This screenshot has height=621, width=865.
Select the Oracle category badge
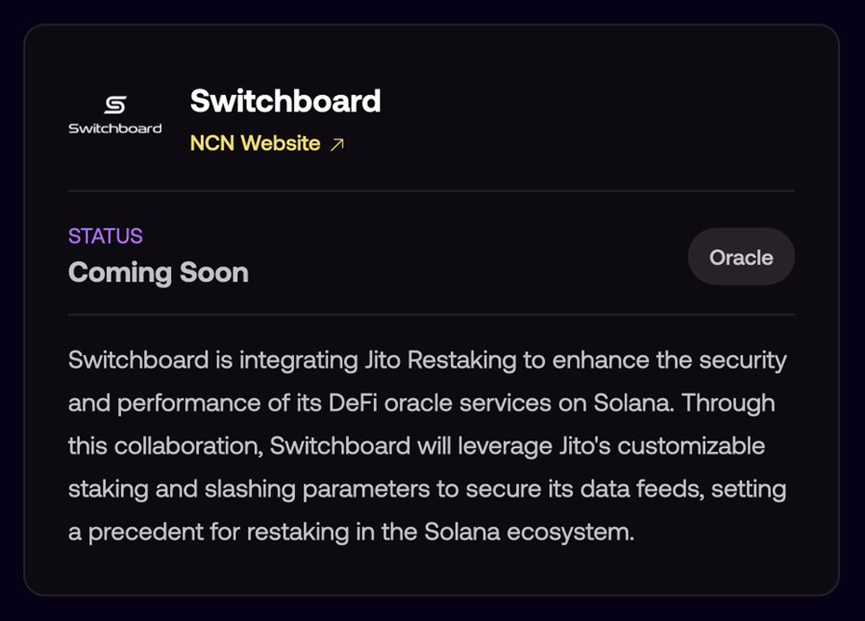[741, 257]
